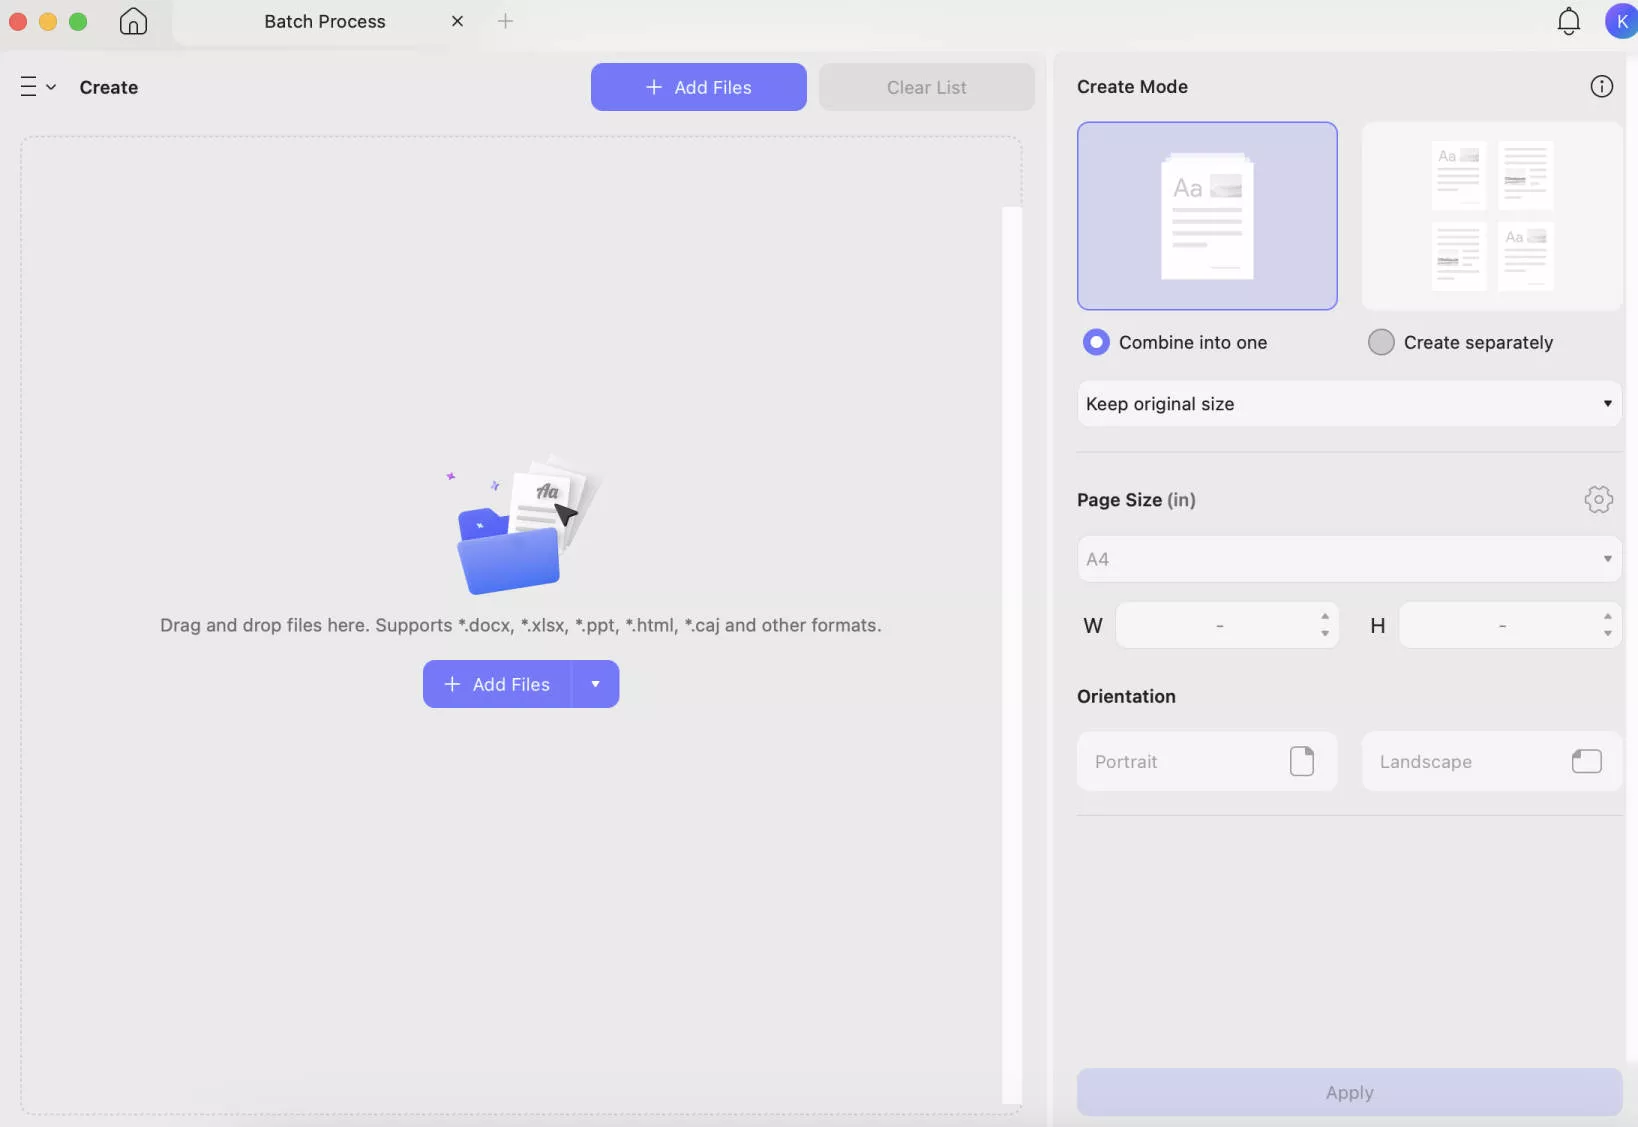Screen dimensions: 1638x1127
Task: Click the height input field
Action: (1500, 625)
